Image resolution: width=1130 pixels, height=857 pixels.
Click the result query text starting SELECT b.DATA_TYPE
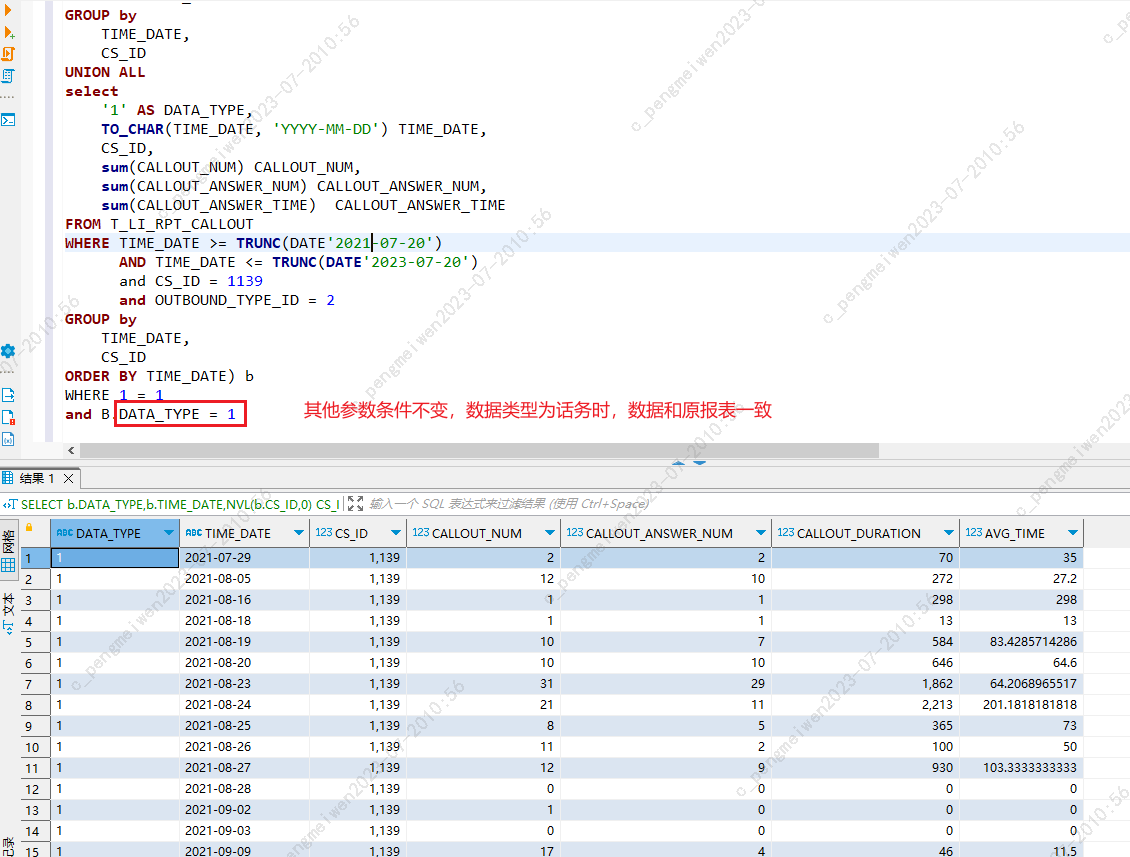pyautogui.click(x=180, y=505)
